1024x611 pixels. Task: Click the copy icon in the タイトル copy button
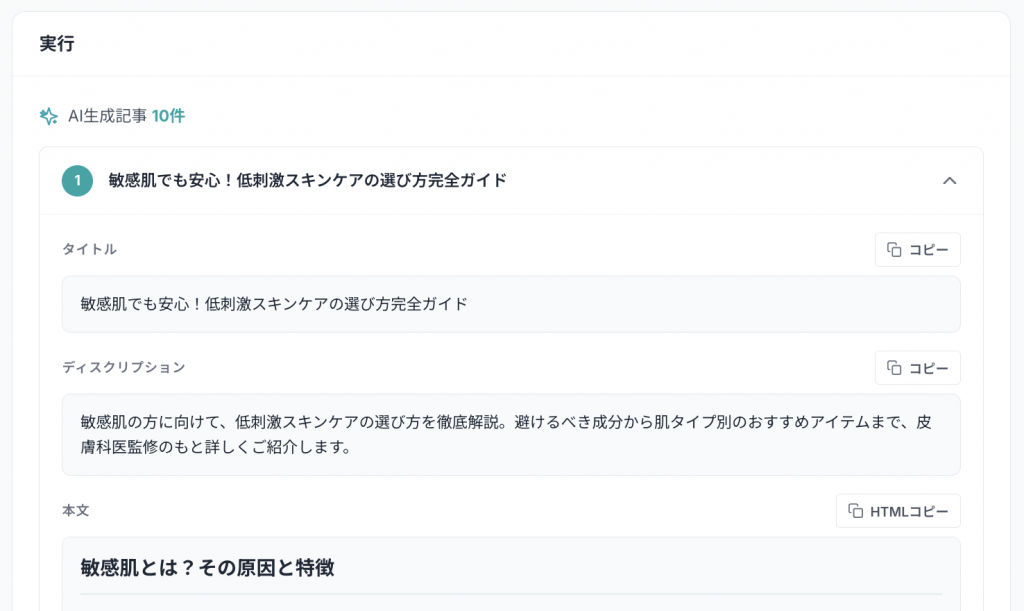(x=895, y=250)
